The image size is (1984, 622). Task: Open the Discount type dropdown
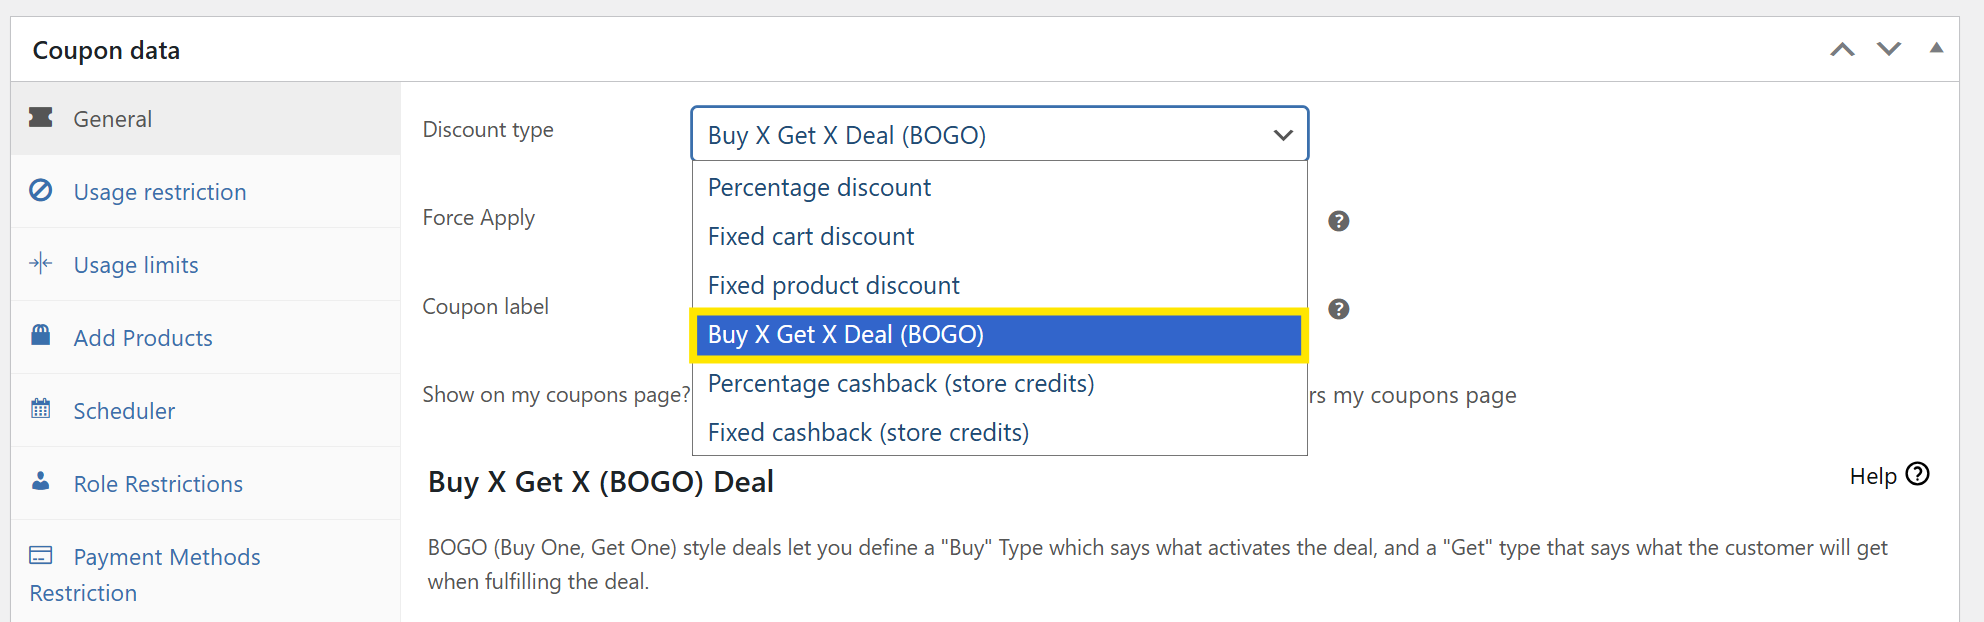point(999,135)
